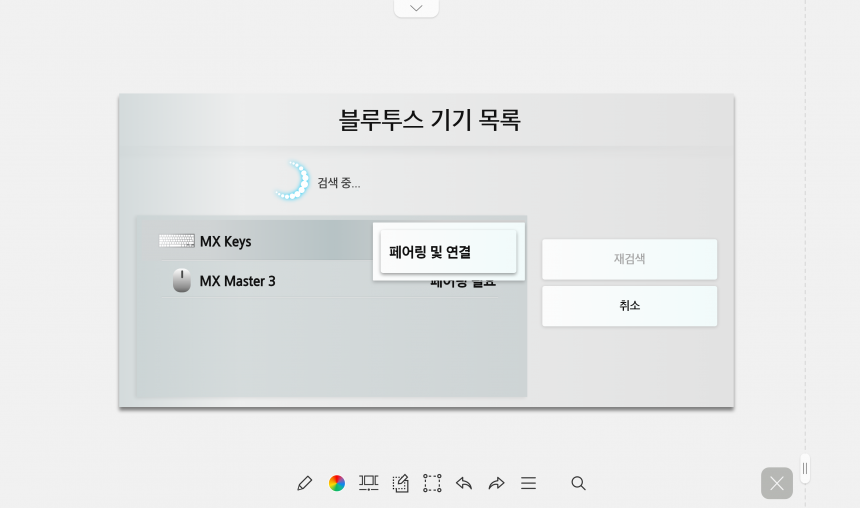Close the annotation toolbar with the X
This screenshot has height=508, width=860.
tap(777, 483)
